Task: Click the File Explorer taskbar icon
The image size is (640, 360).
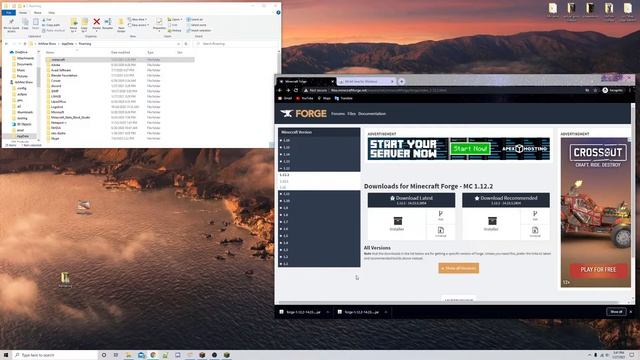Action: pos(128,355)
